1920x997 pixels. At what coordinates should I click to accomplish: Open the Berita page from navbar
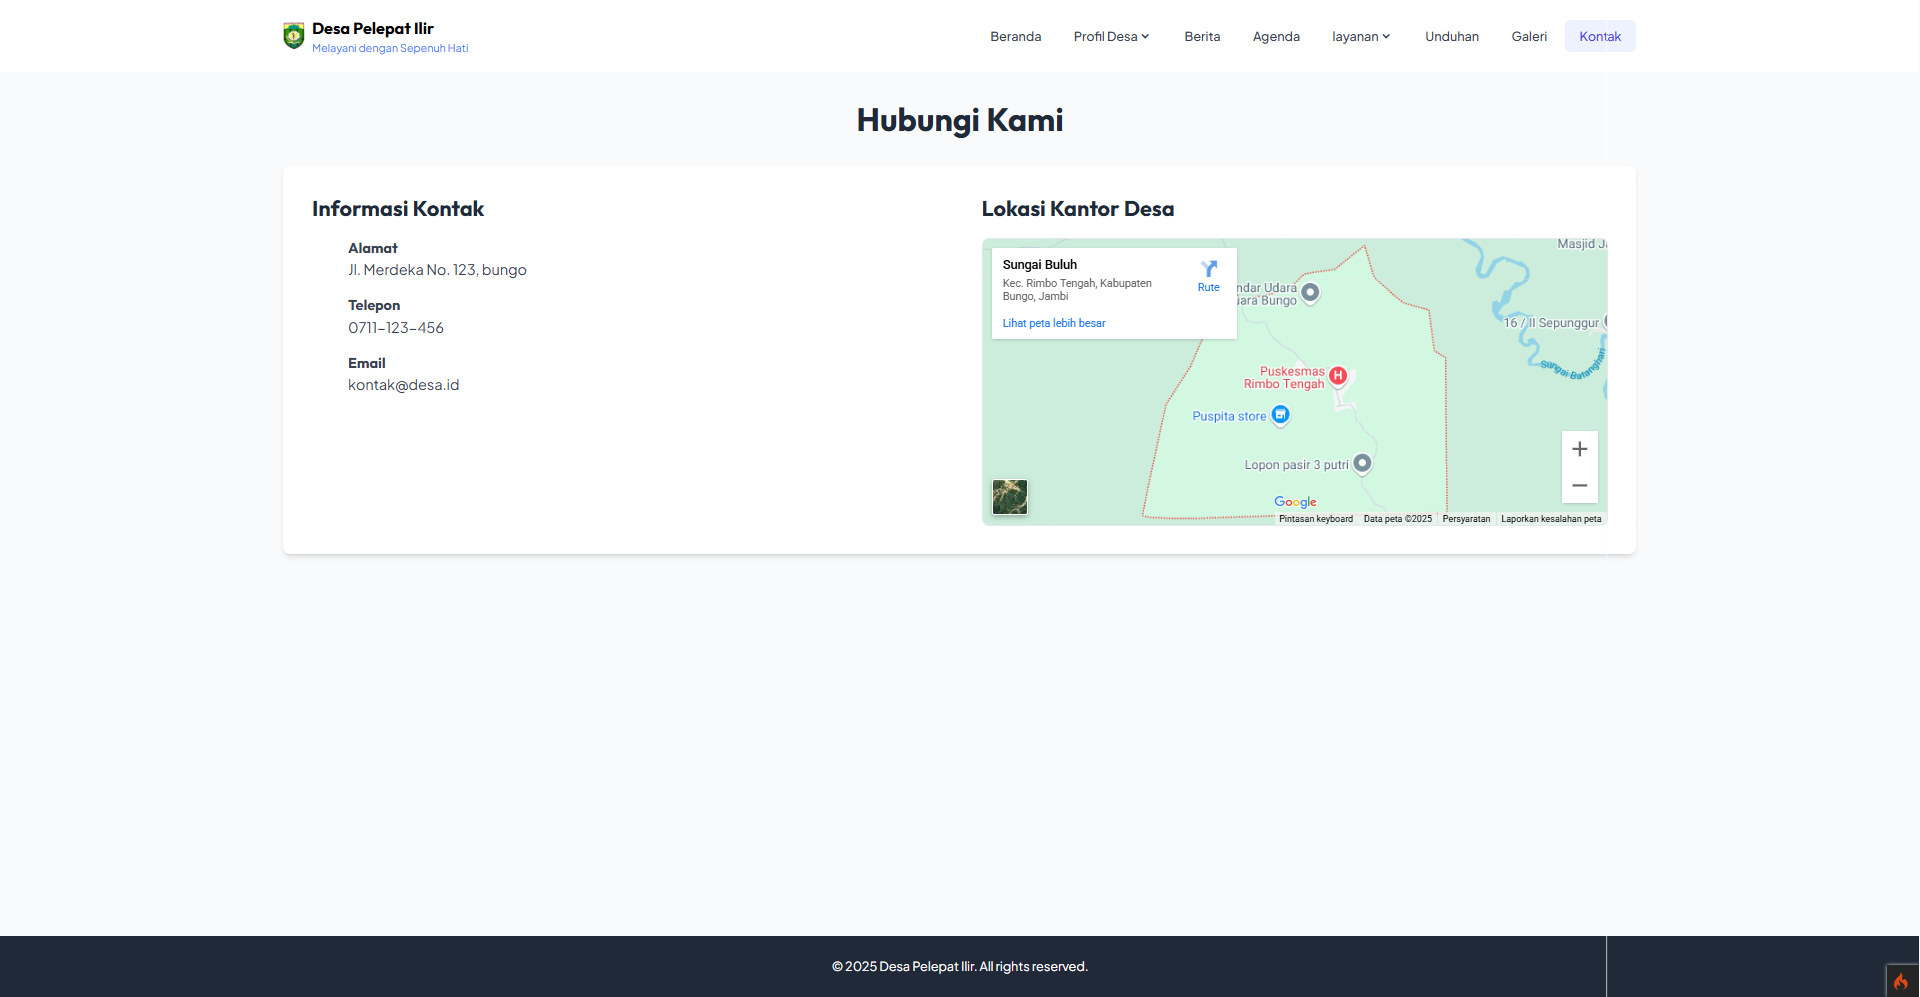coord(1202,36)
